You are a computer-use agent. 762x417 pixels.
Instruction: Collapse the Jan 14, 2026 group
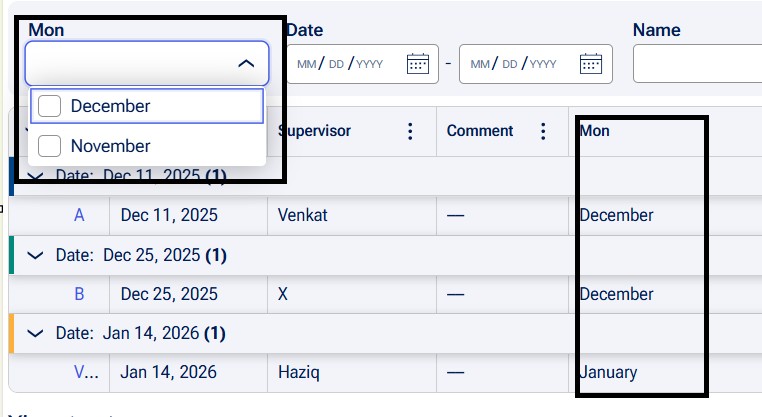(x=36, y=333)
